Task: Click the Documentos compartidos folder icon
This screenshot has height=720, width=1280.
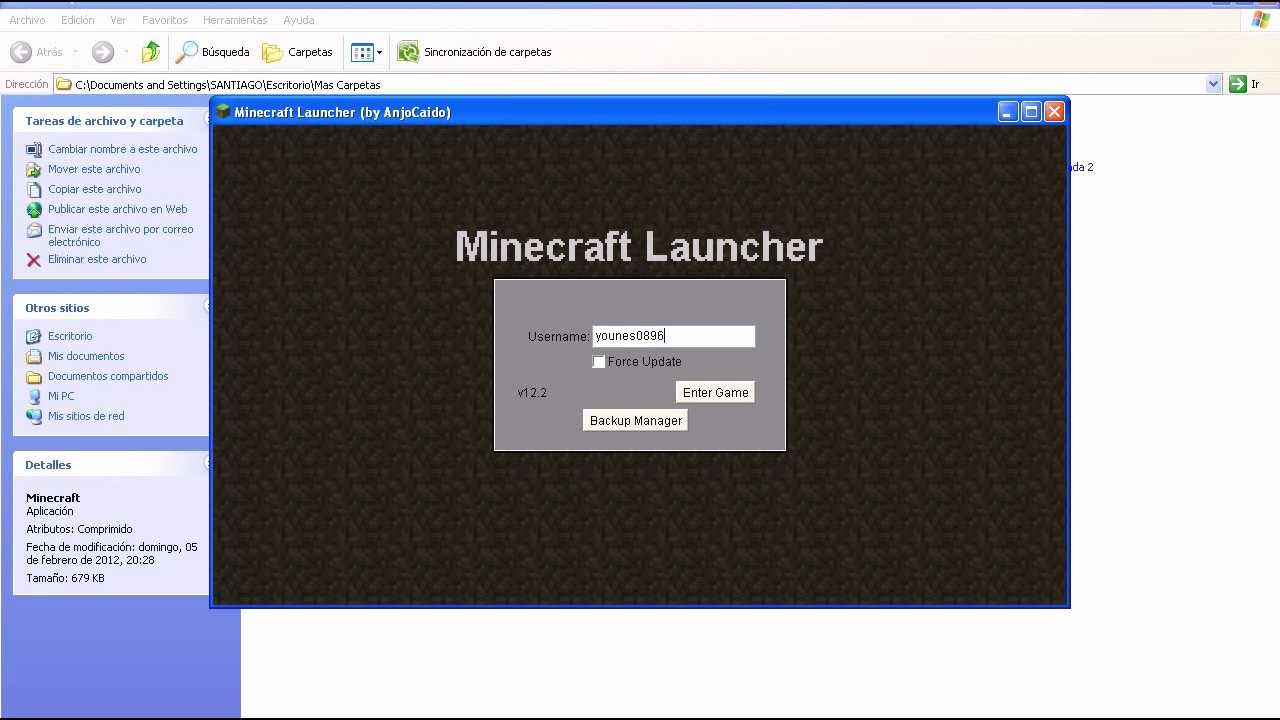Action: click(x=34, y=377)
